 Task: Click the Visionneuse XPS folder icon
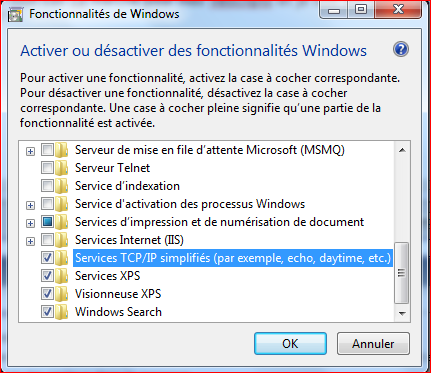(x=62, y=294)
